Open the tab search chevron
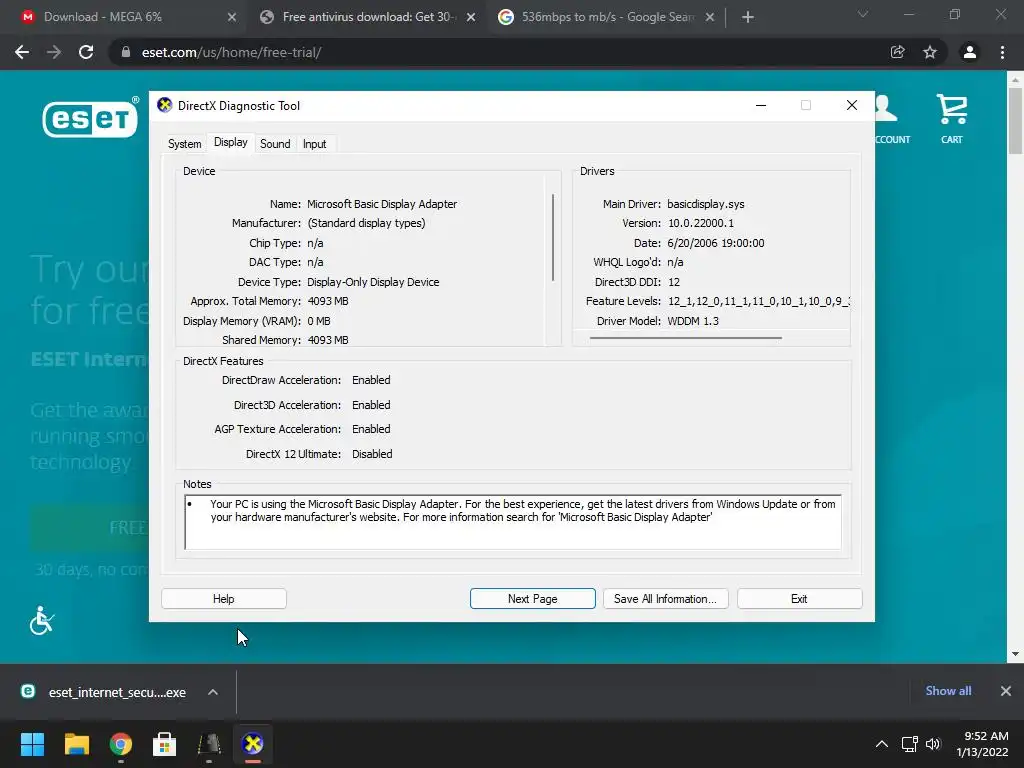Screen dimensions: 1024x768 863,14
